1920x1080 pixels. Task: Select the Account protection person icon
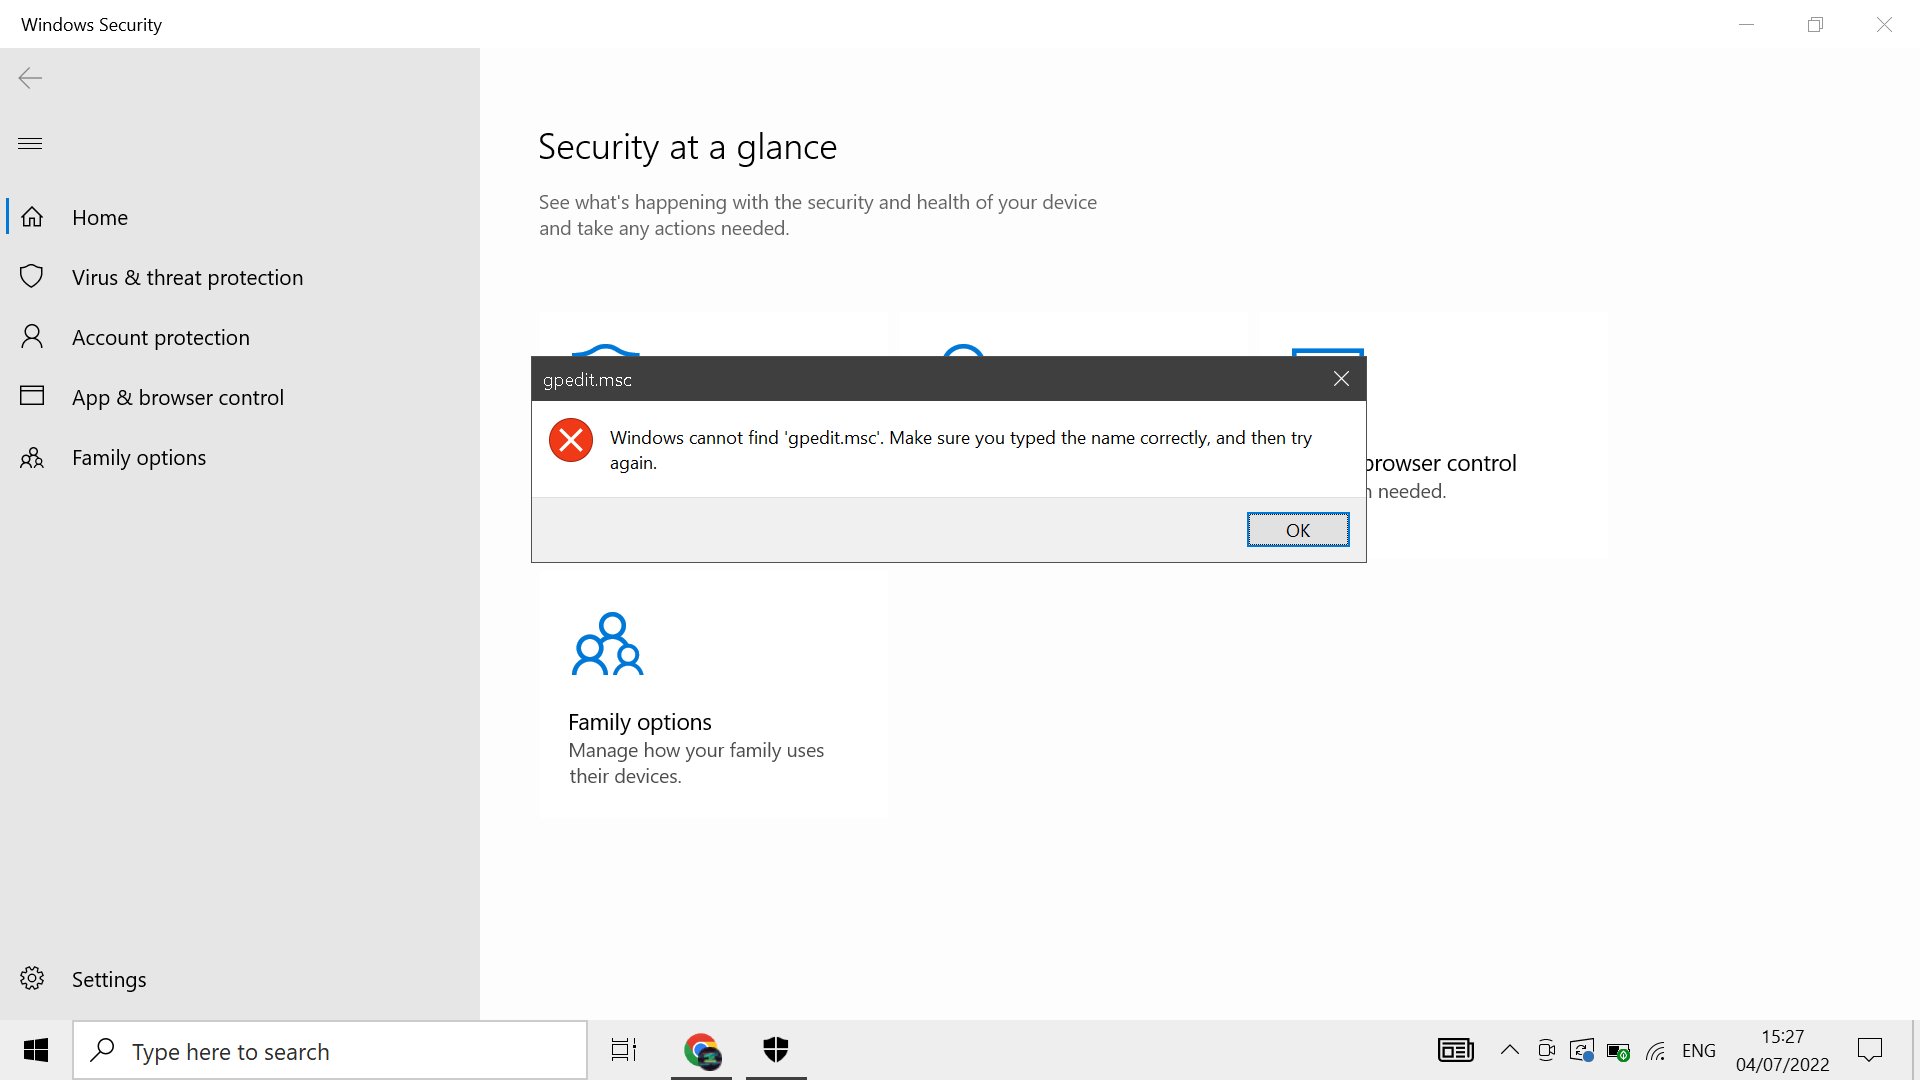[32, 337]
